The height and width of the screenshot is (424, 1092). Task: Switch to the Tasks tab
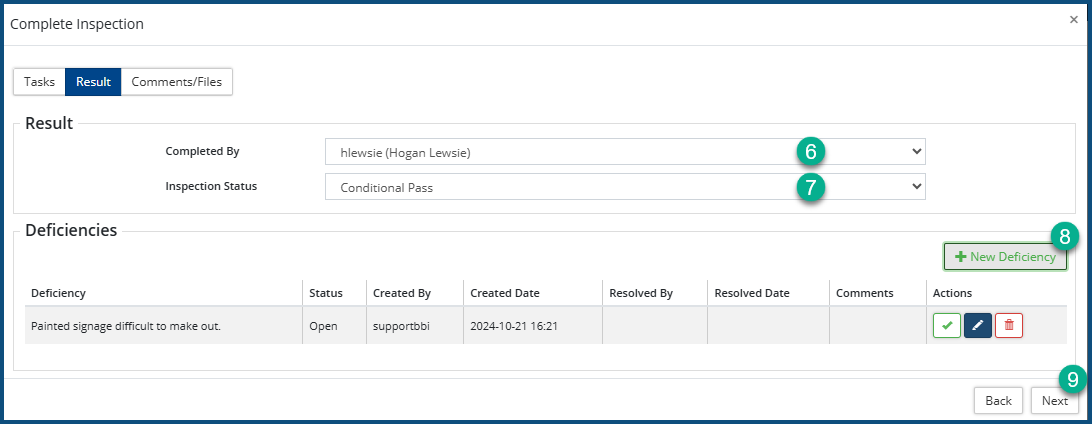pos(39,82)
